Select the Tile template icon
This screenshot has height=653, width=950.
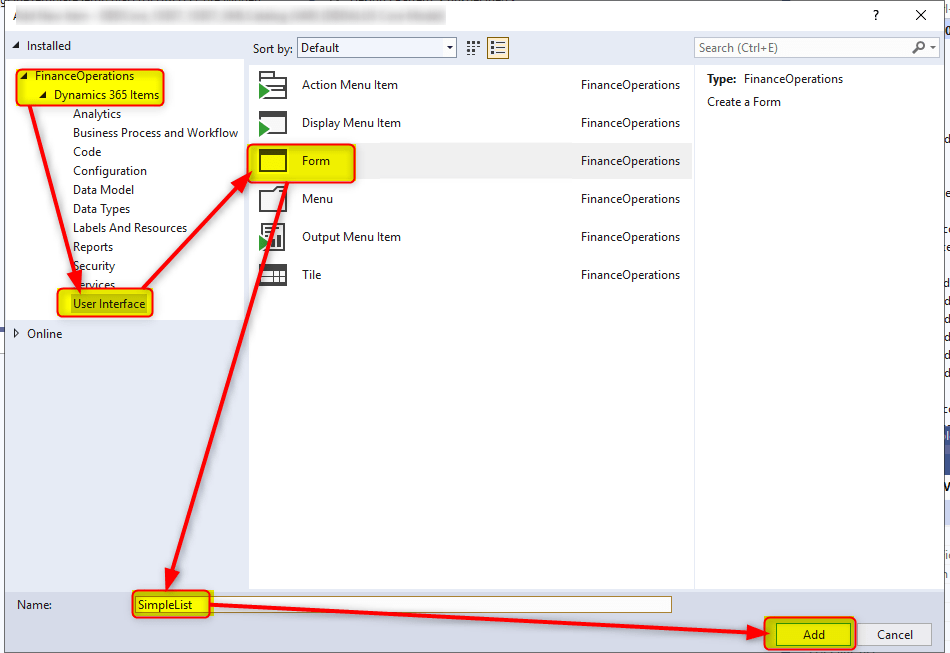272,276
